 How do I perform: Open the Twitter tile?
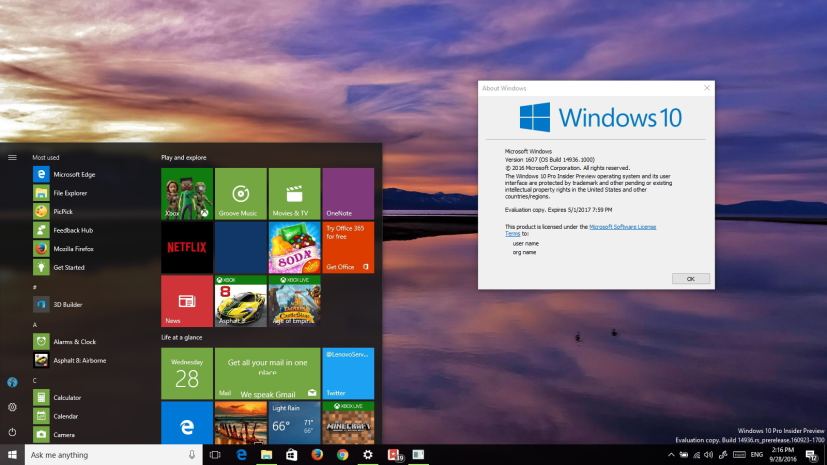[x=348, y=373]
